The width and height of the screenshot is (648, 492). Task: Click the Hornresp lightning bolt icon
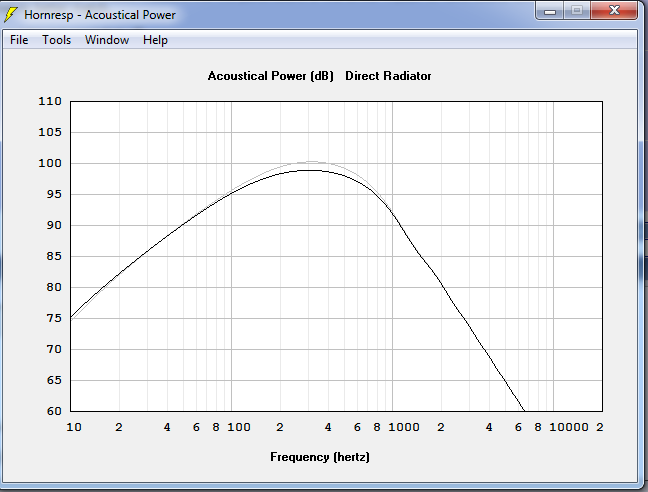coord(11,14)
